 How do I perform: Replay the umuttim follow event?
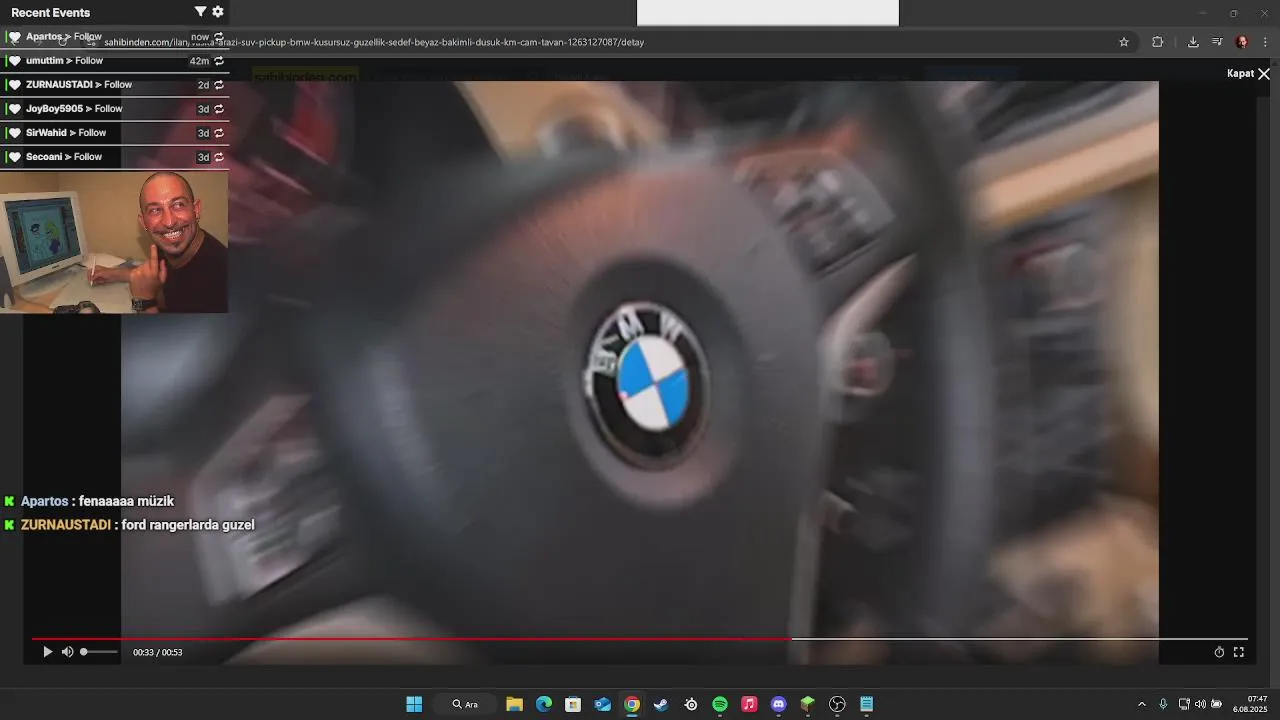pyautogui.click(x=219, y=61)
